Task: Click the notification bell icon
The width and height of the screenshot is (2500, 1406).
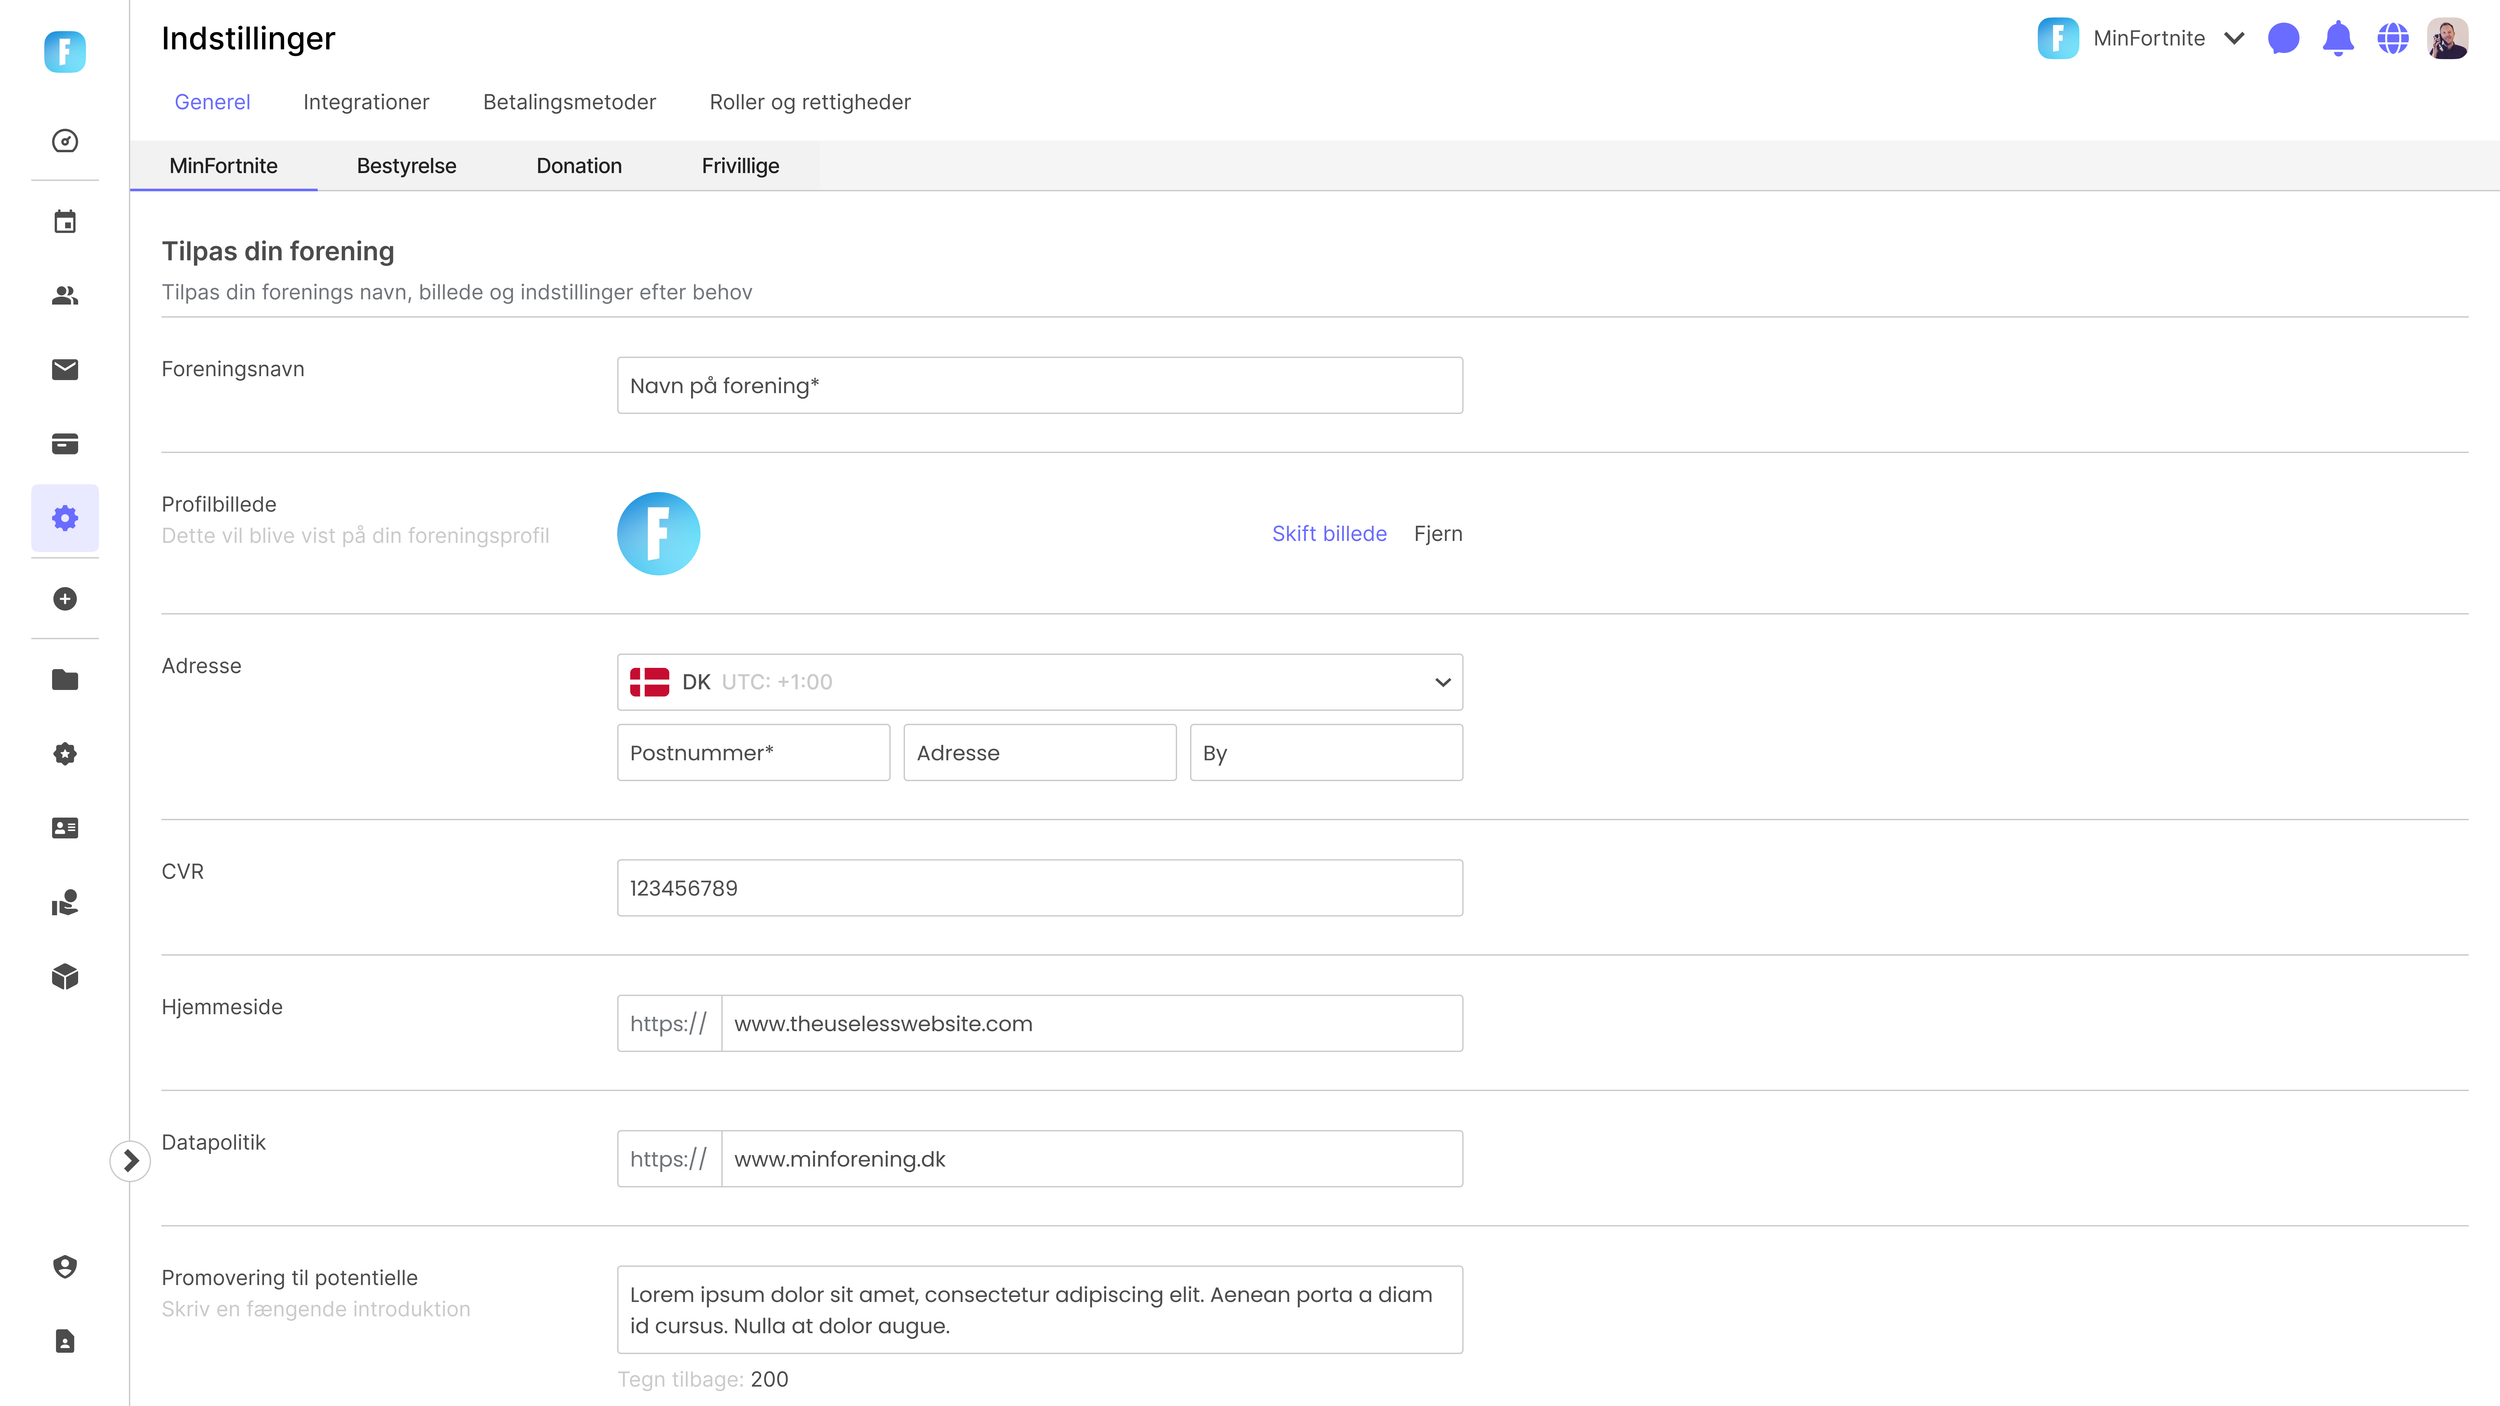Action: 2337,39
